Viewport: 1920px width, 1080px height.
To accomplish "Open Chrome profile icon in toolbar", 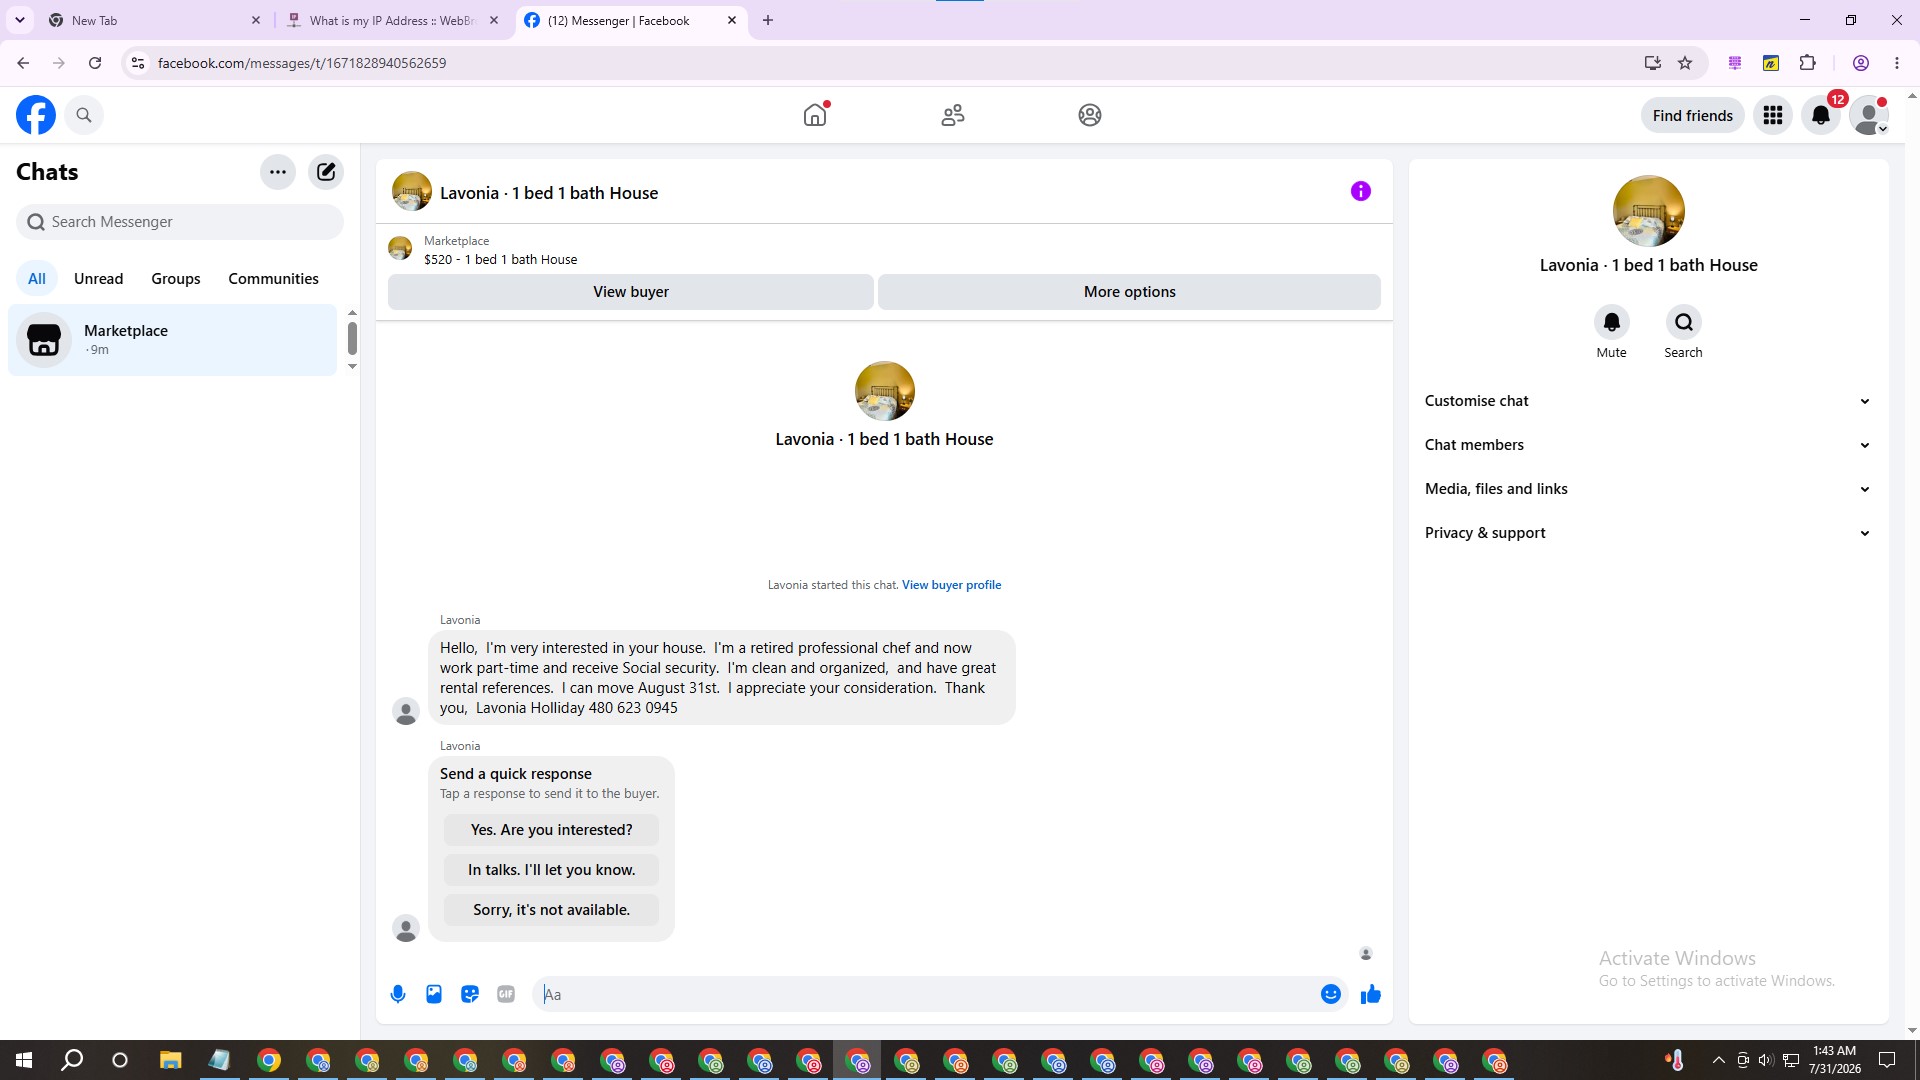I will coord(1861,63).
